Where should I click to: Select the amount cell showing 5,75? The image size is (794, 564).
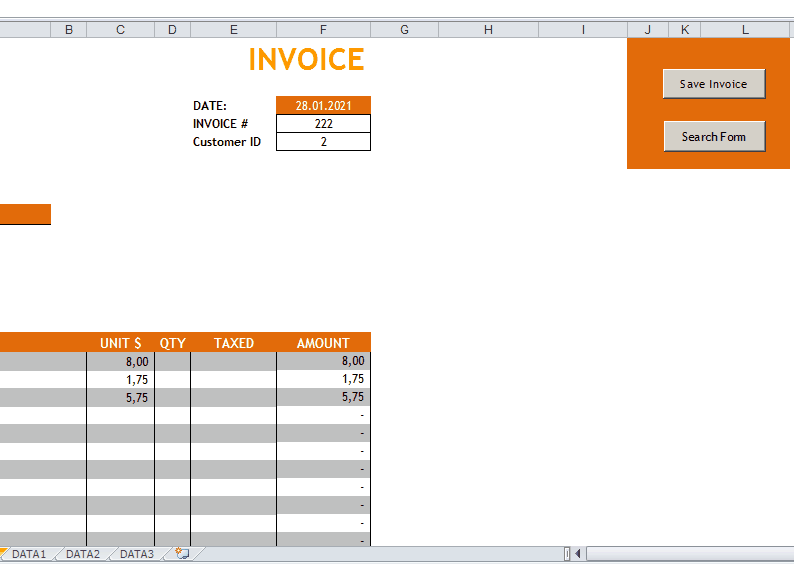point(323,397)
